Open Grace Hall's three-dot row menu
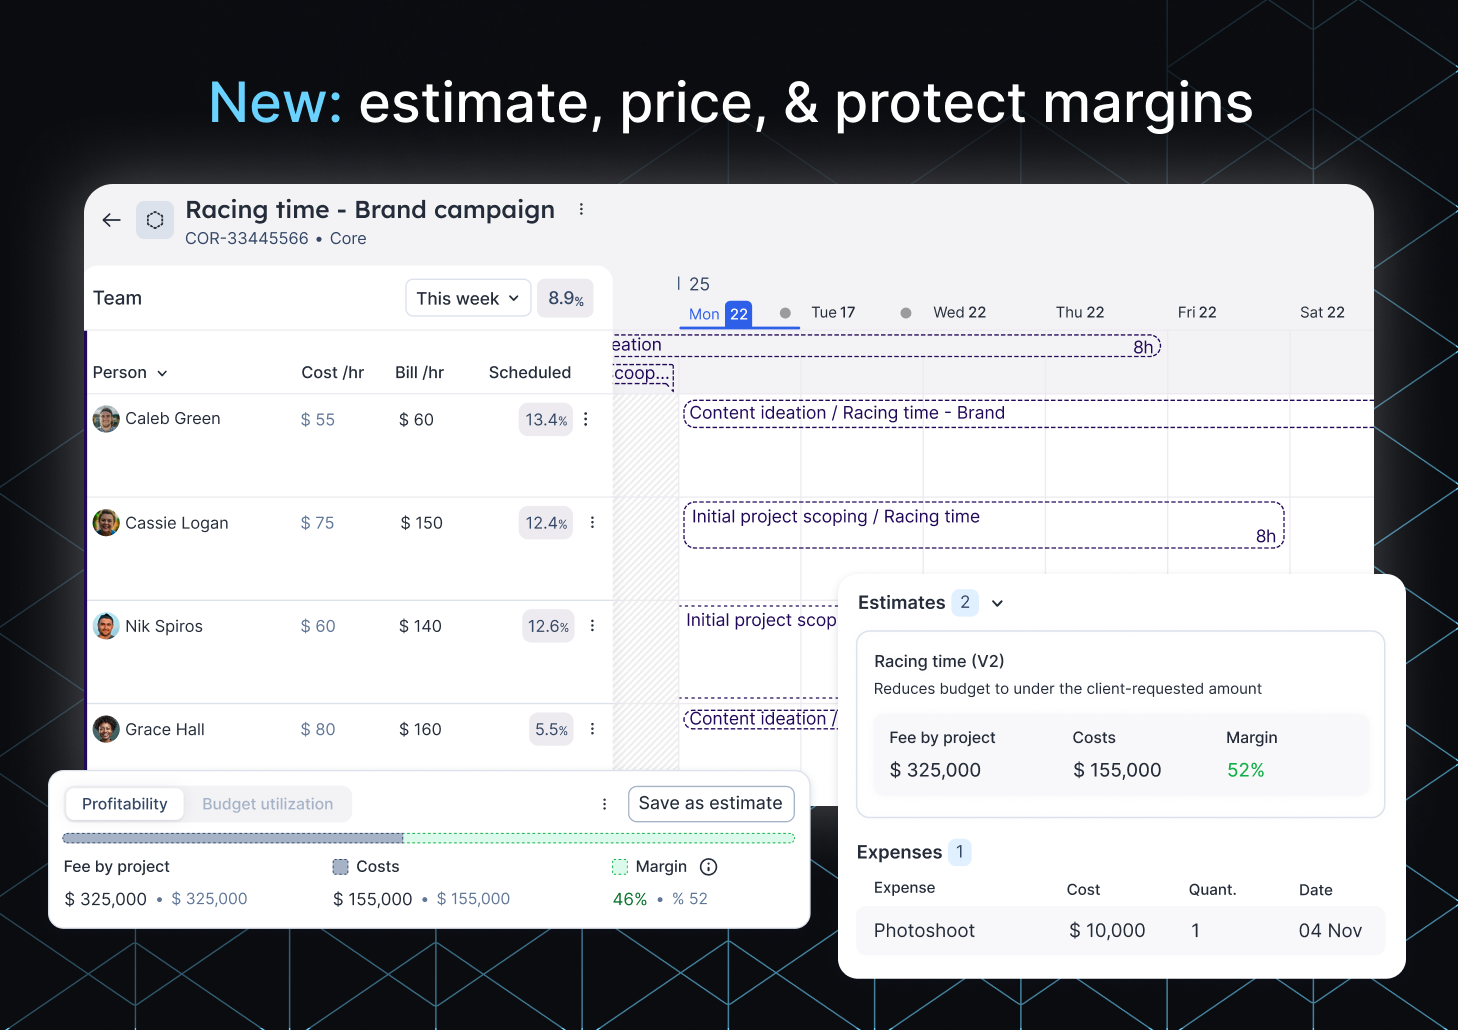The height and width of the screenshot is (1030, 1458). pos(593,729)
